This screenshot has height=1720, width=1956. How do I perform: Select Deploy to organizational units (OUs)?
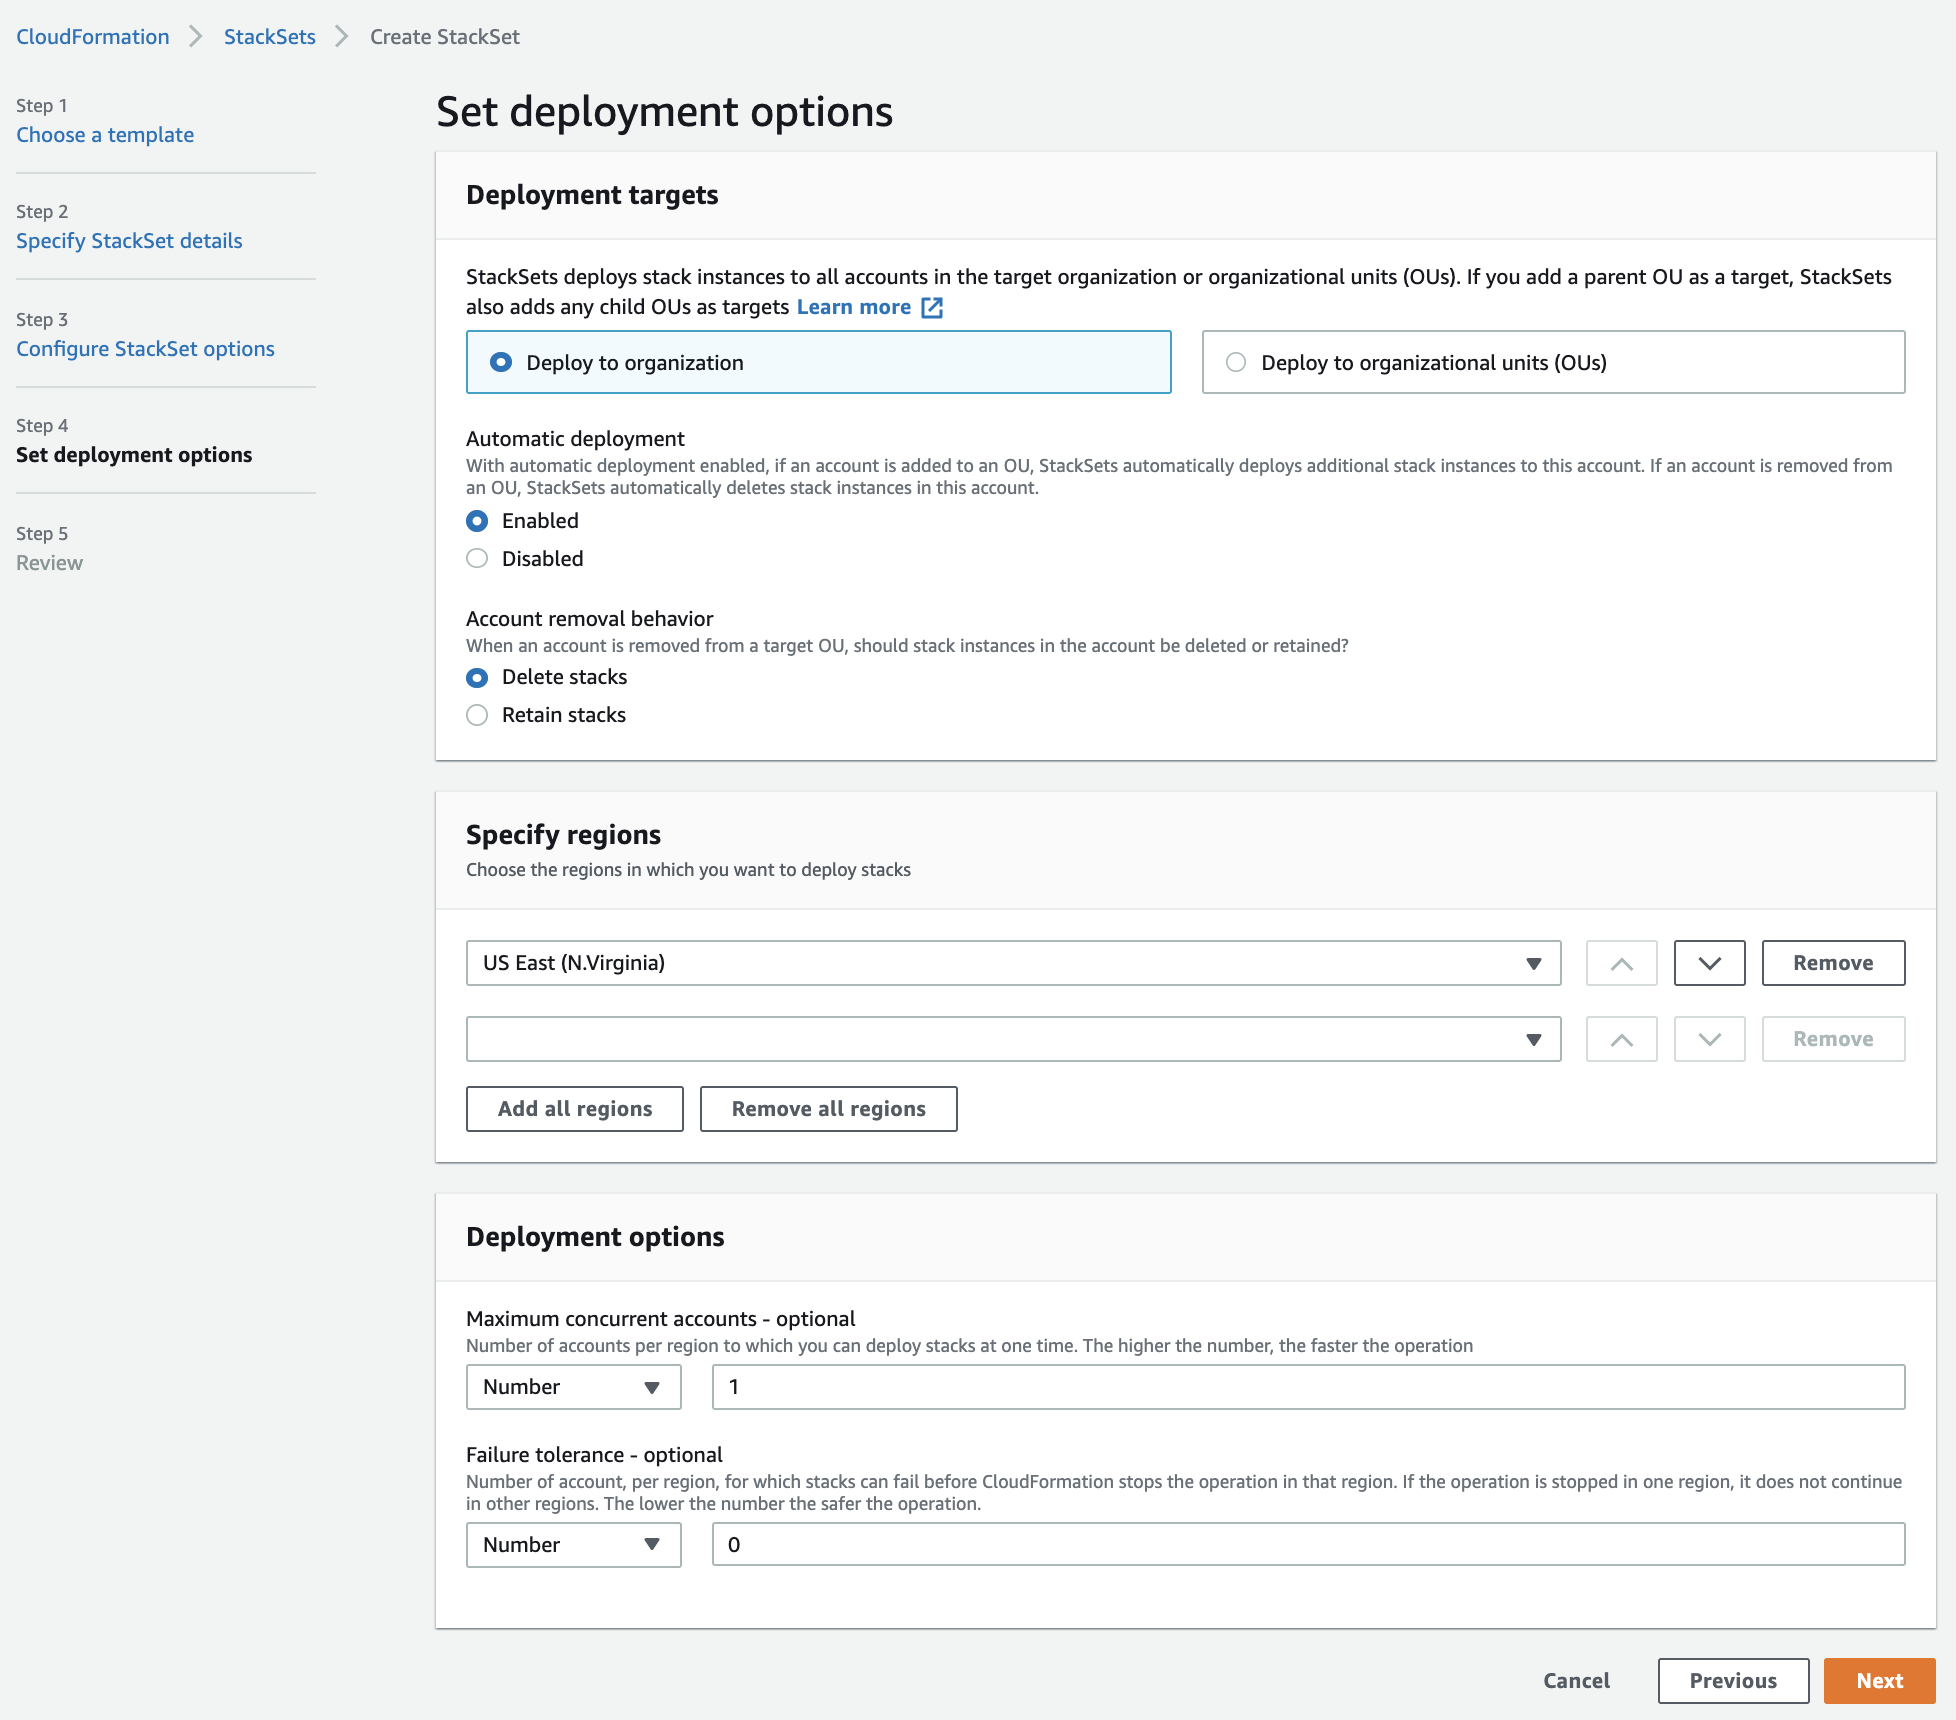(1553, 362)
